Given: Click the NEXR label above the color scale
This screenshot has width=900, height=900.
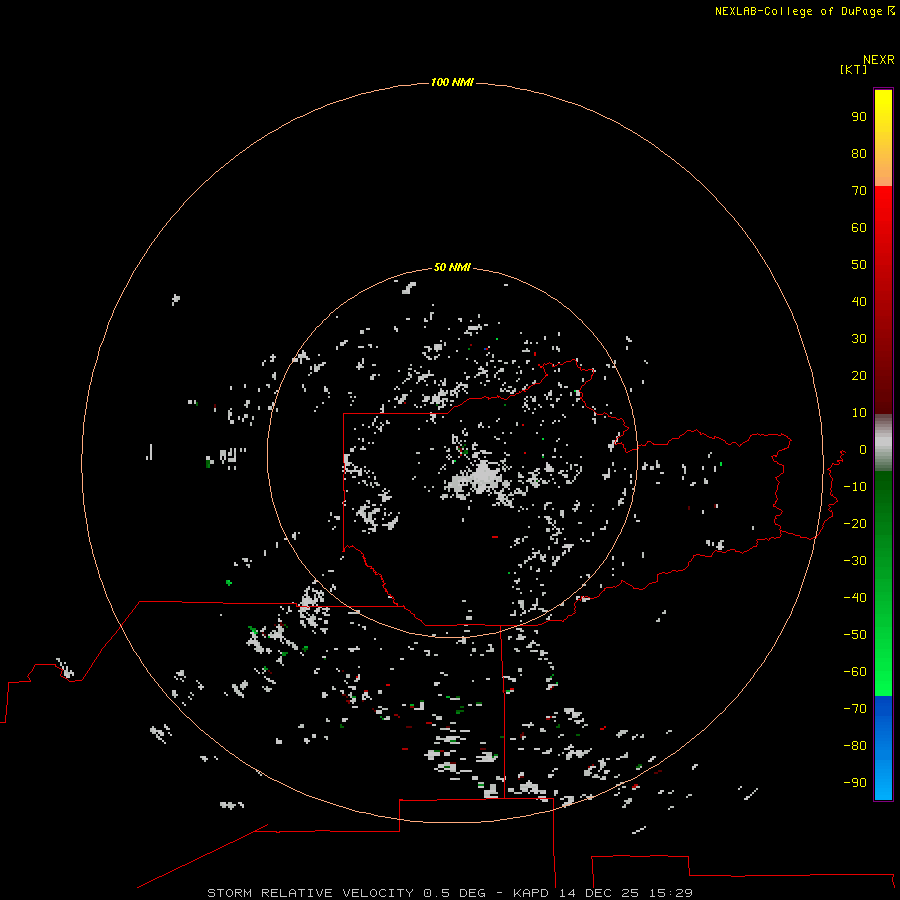Looking at the screenshot, I should [x=879, y=60].
